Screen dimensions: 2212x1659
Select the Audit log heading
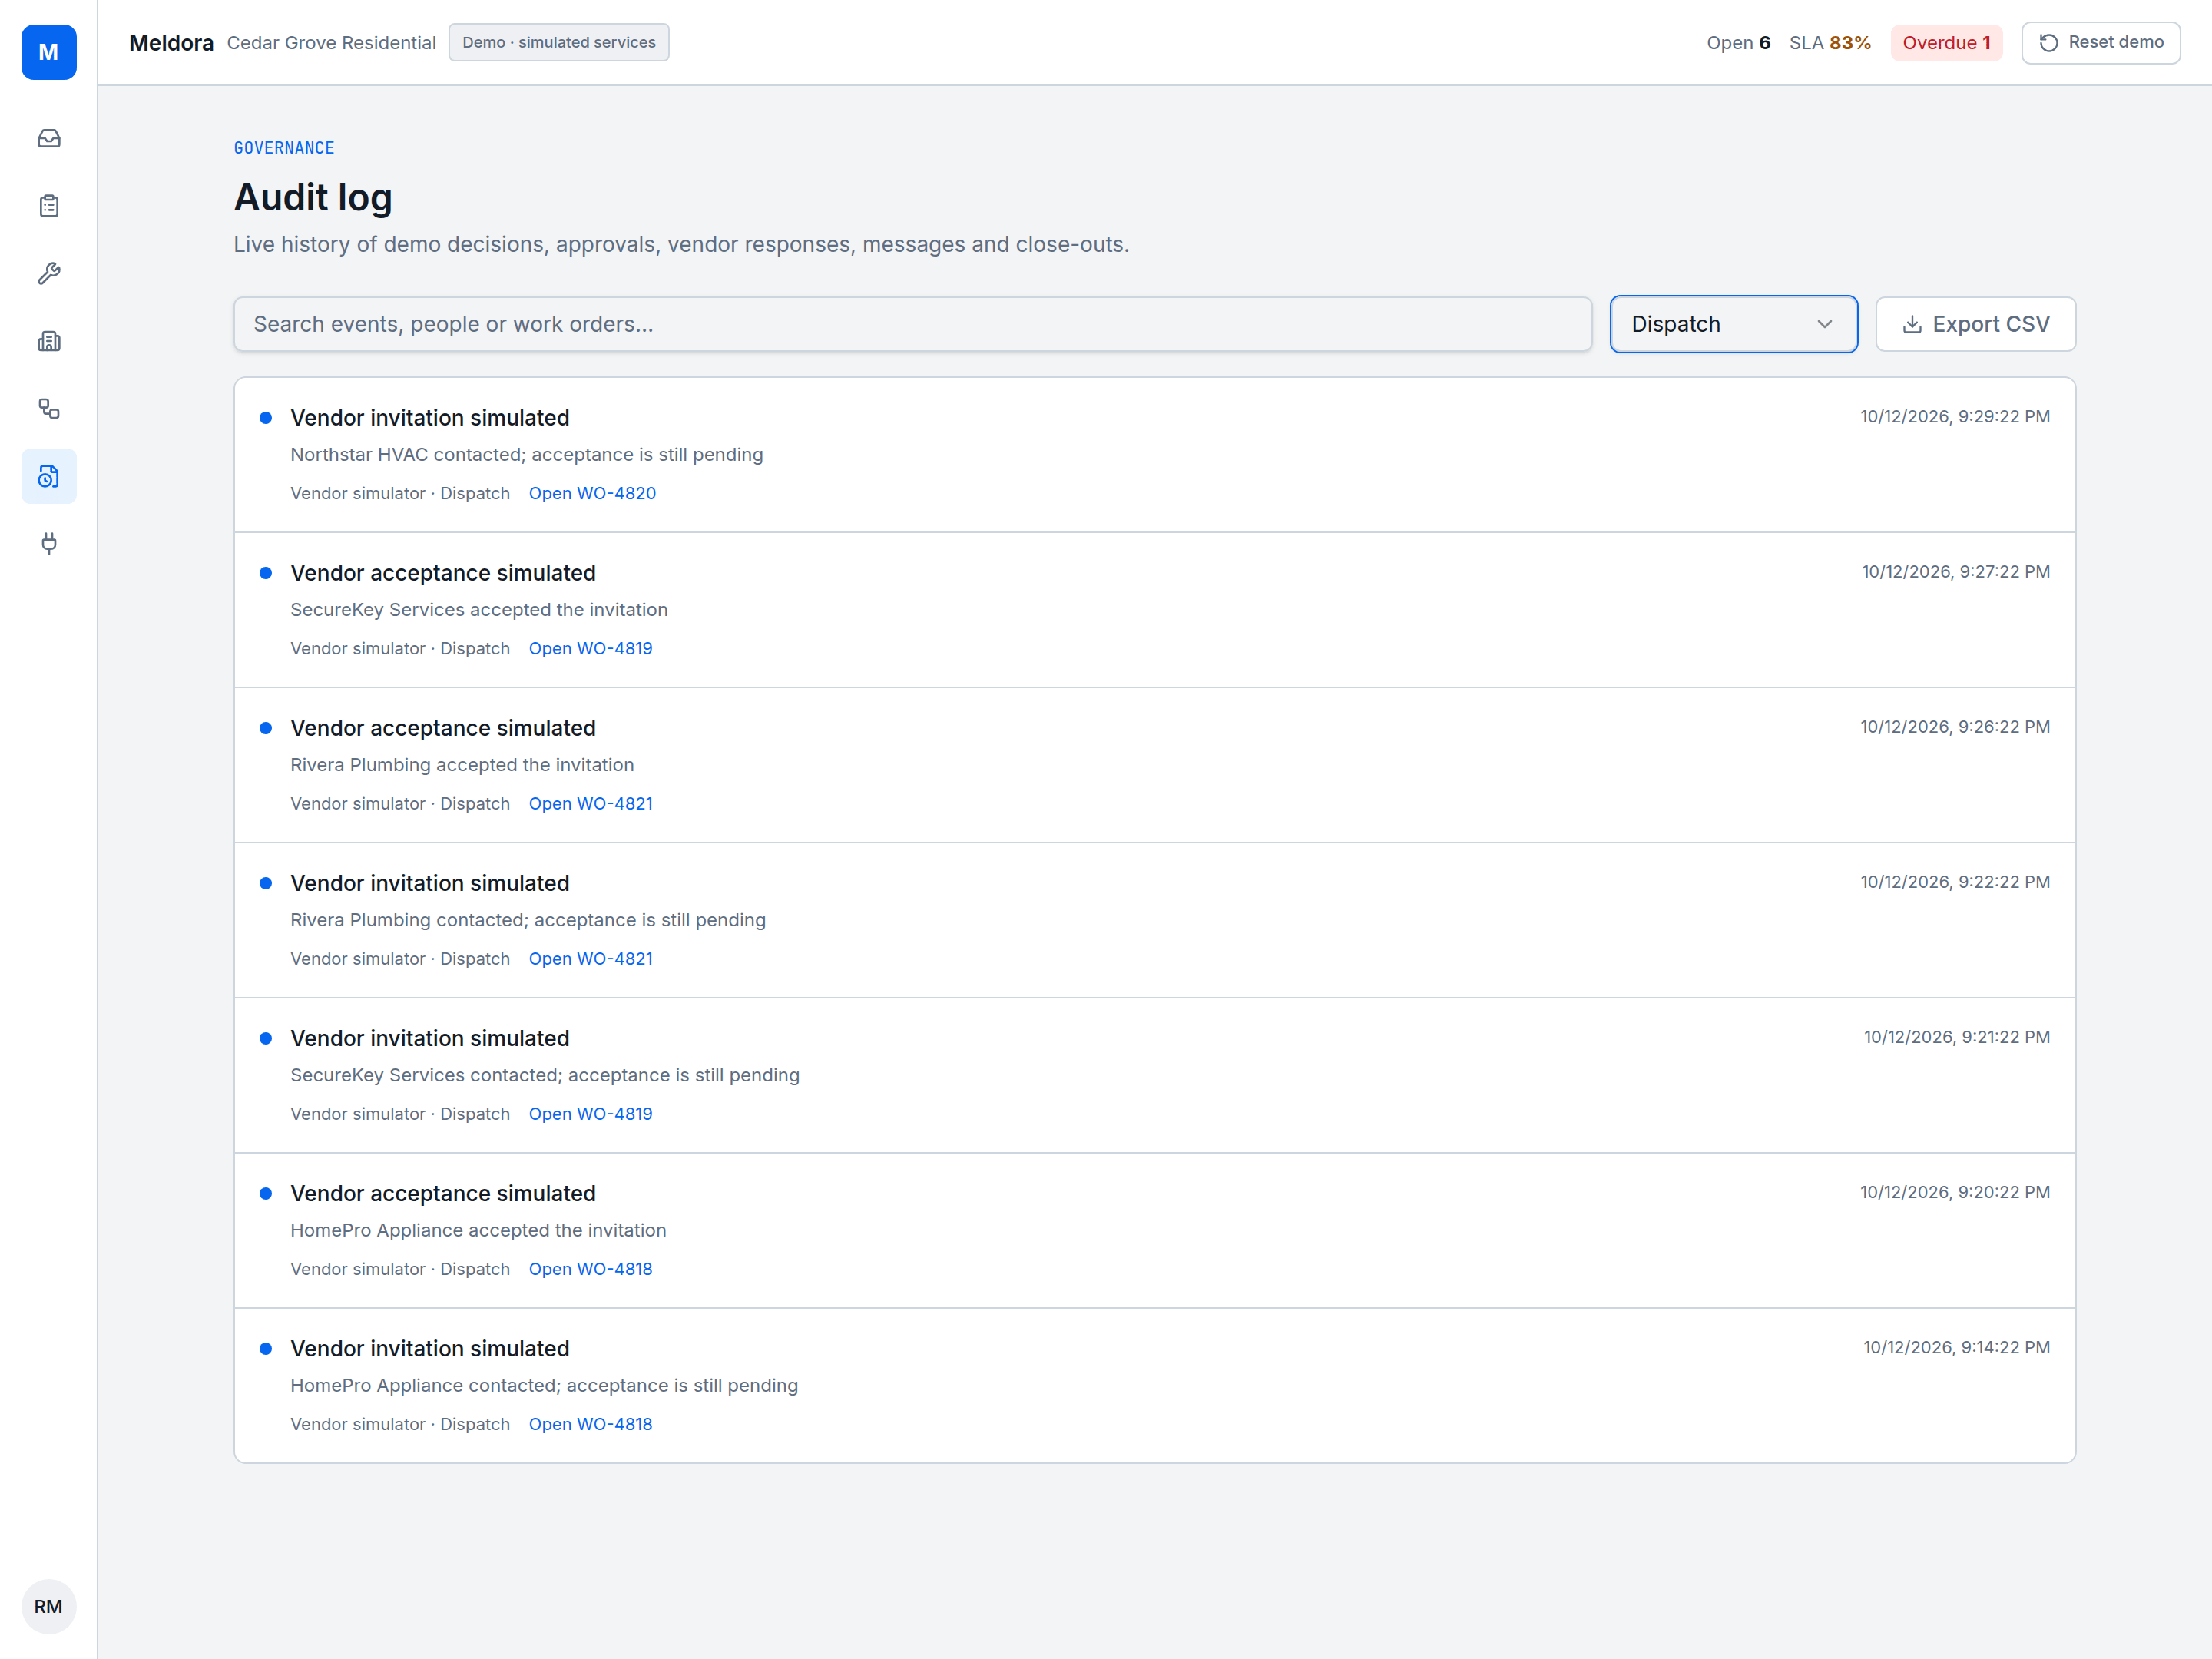pos(313,197)
